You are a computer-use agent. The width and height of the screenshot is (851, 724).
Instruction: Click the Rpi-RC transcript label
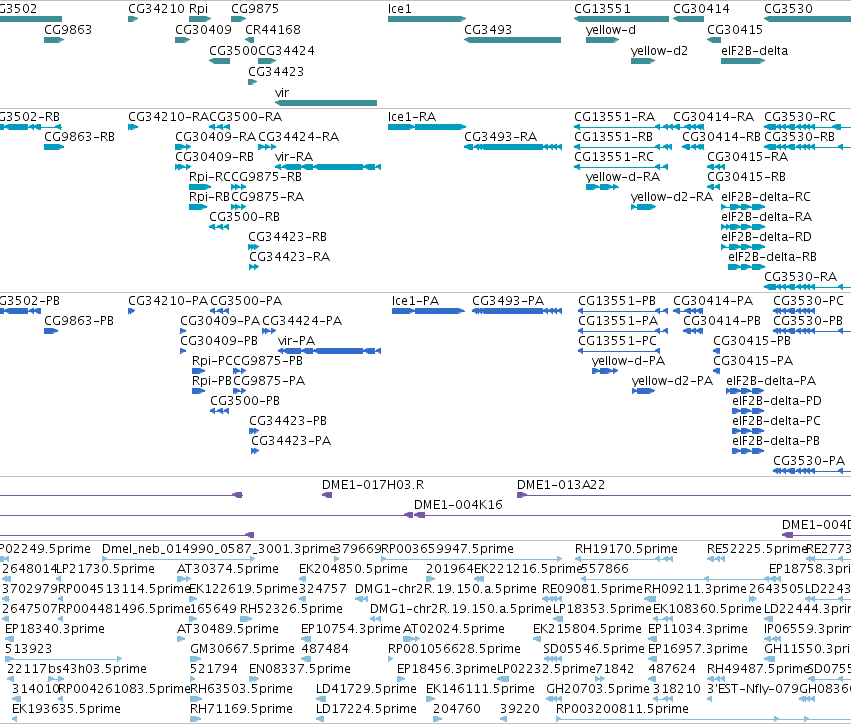(209, 177)
